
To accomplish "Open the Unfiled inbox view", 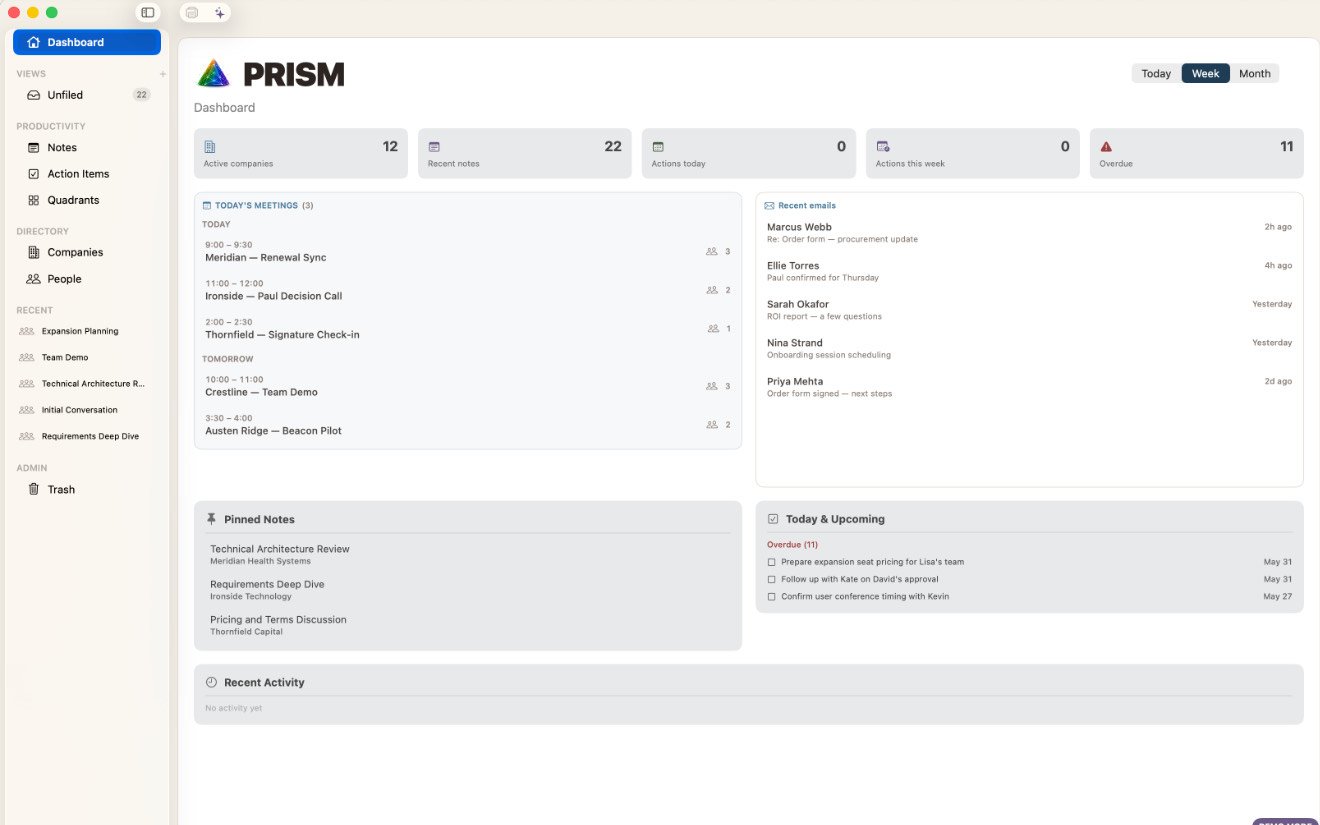I will click(x=87, y=95).
